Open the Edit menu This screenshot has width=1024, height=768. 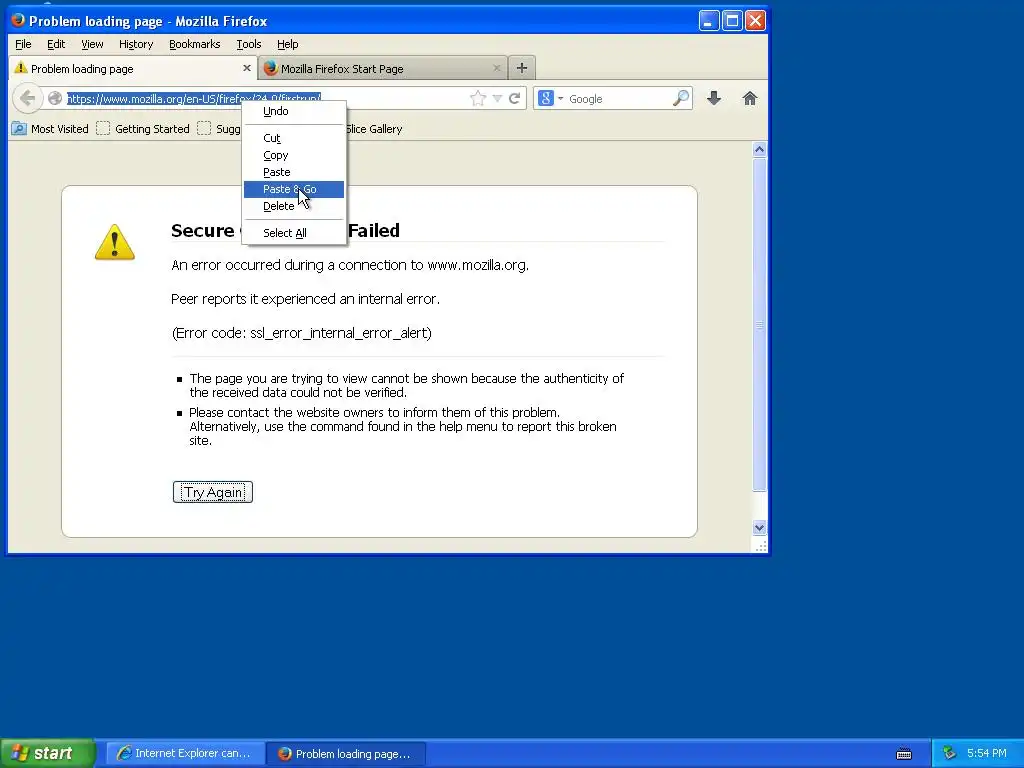coord(56,44)
